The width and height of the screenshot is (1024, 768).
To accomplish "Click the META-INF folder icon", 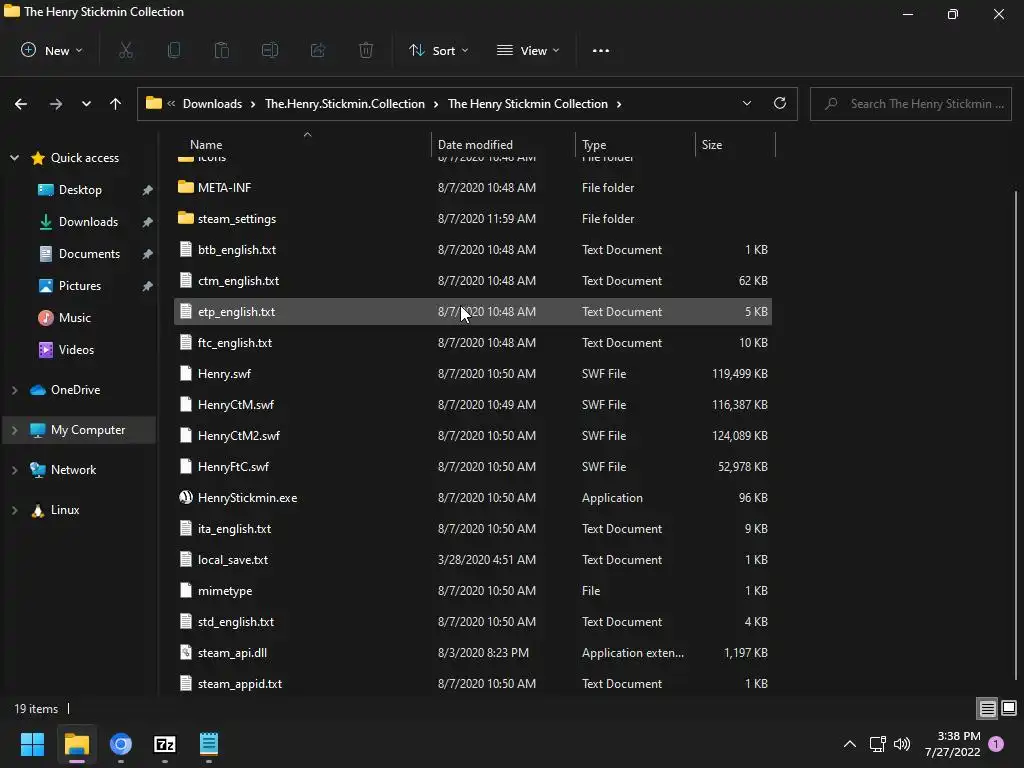I will 186,187.
